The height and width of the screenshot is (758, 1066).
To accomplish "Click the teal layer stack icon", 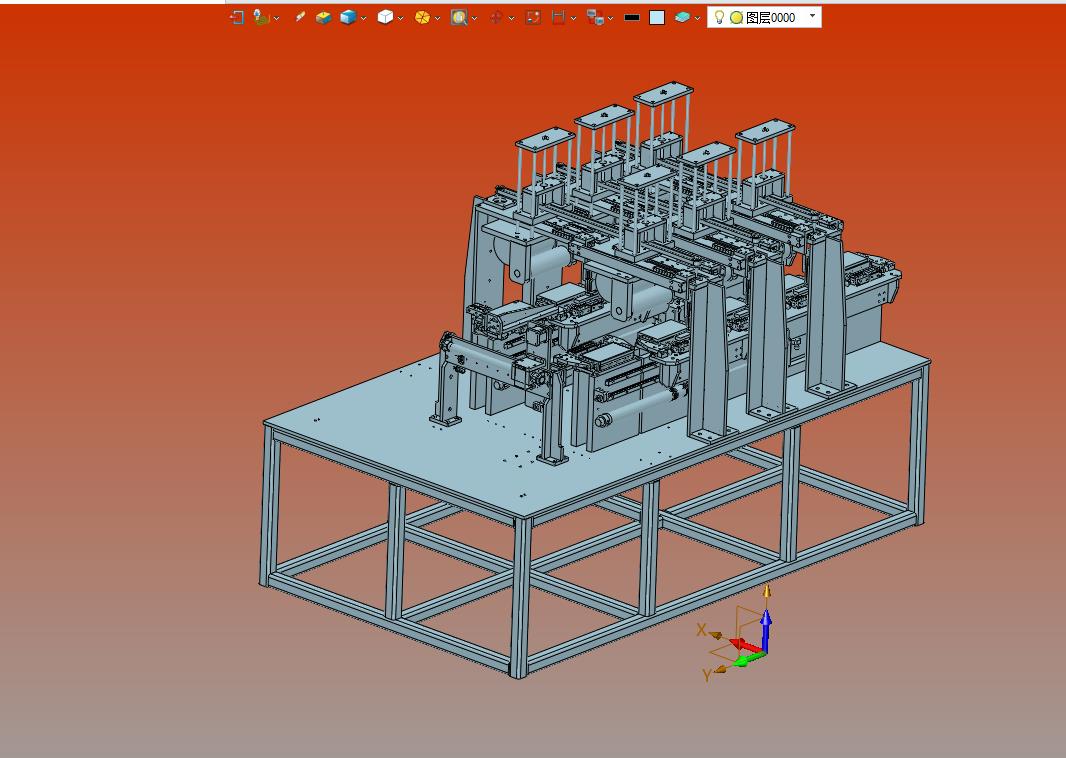I will [x=682, y=18].
